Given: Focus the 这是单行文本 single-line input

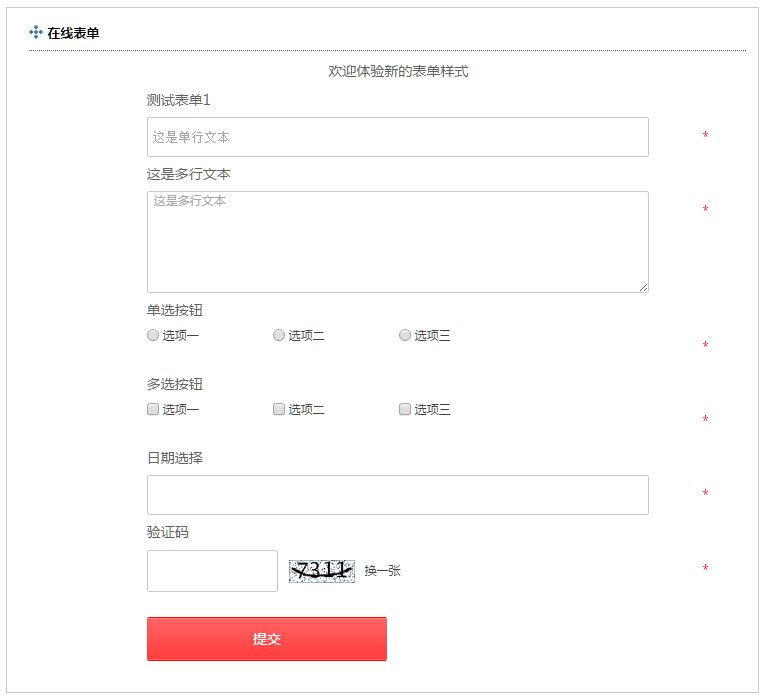Looking at the screenshot, I should tap(397, 137).
